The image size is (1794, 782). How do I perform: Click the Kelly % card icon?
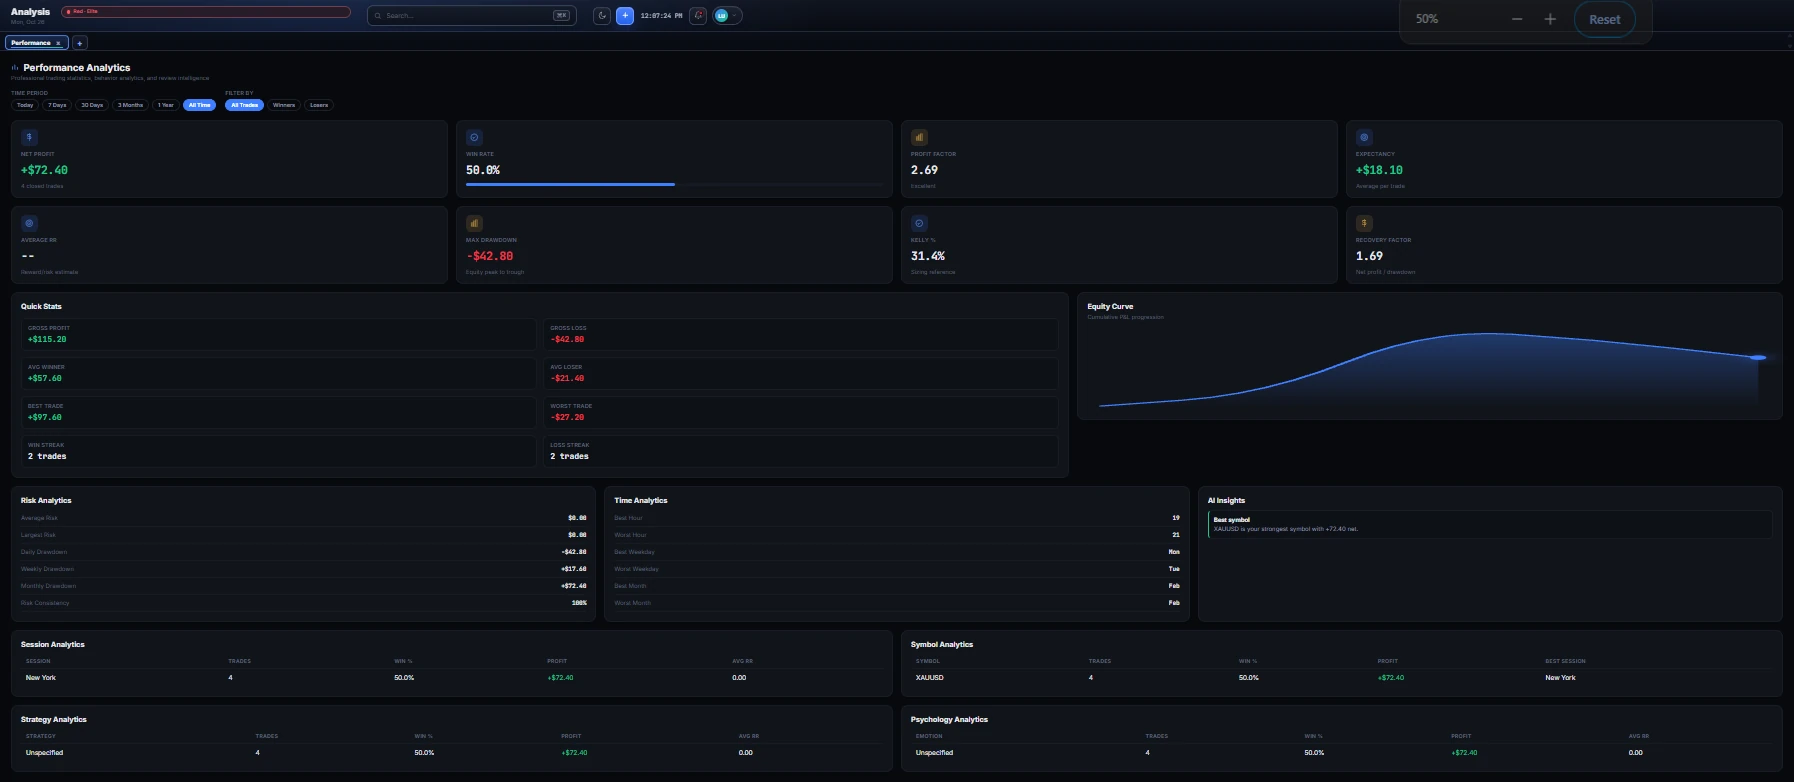919,223
